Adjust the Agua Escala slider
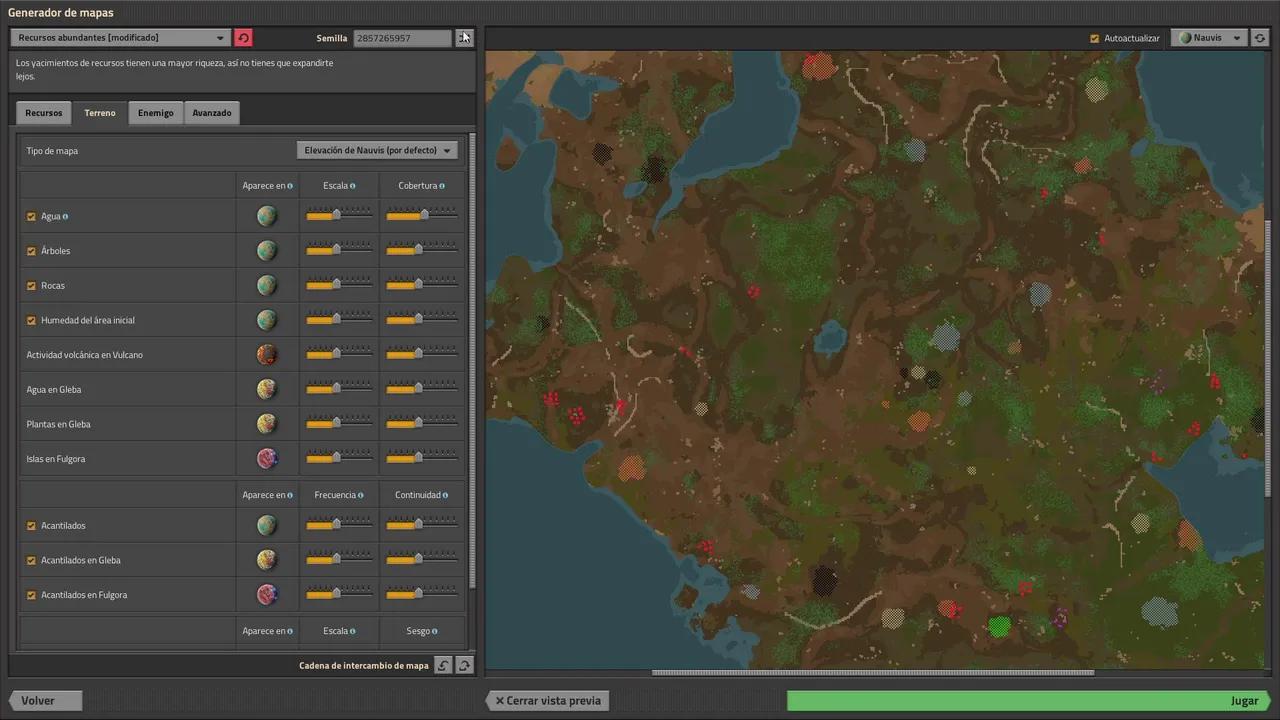Screen dimensions: 1280x720 [x=339, y=214]
